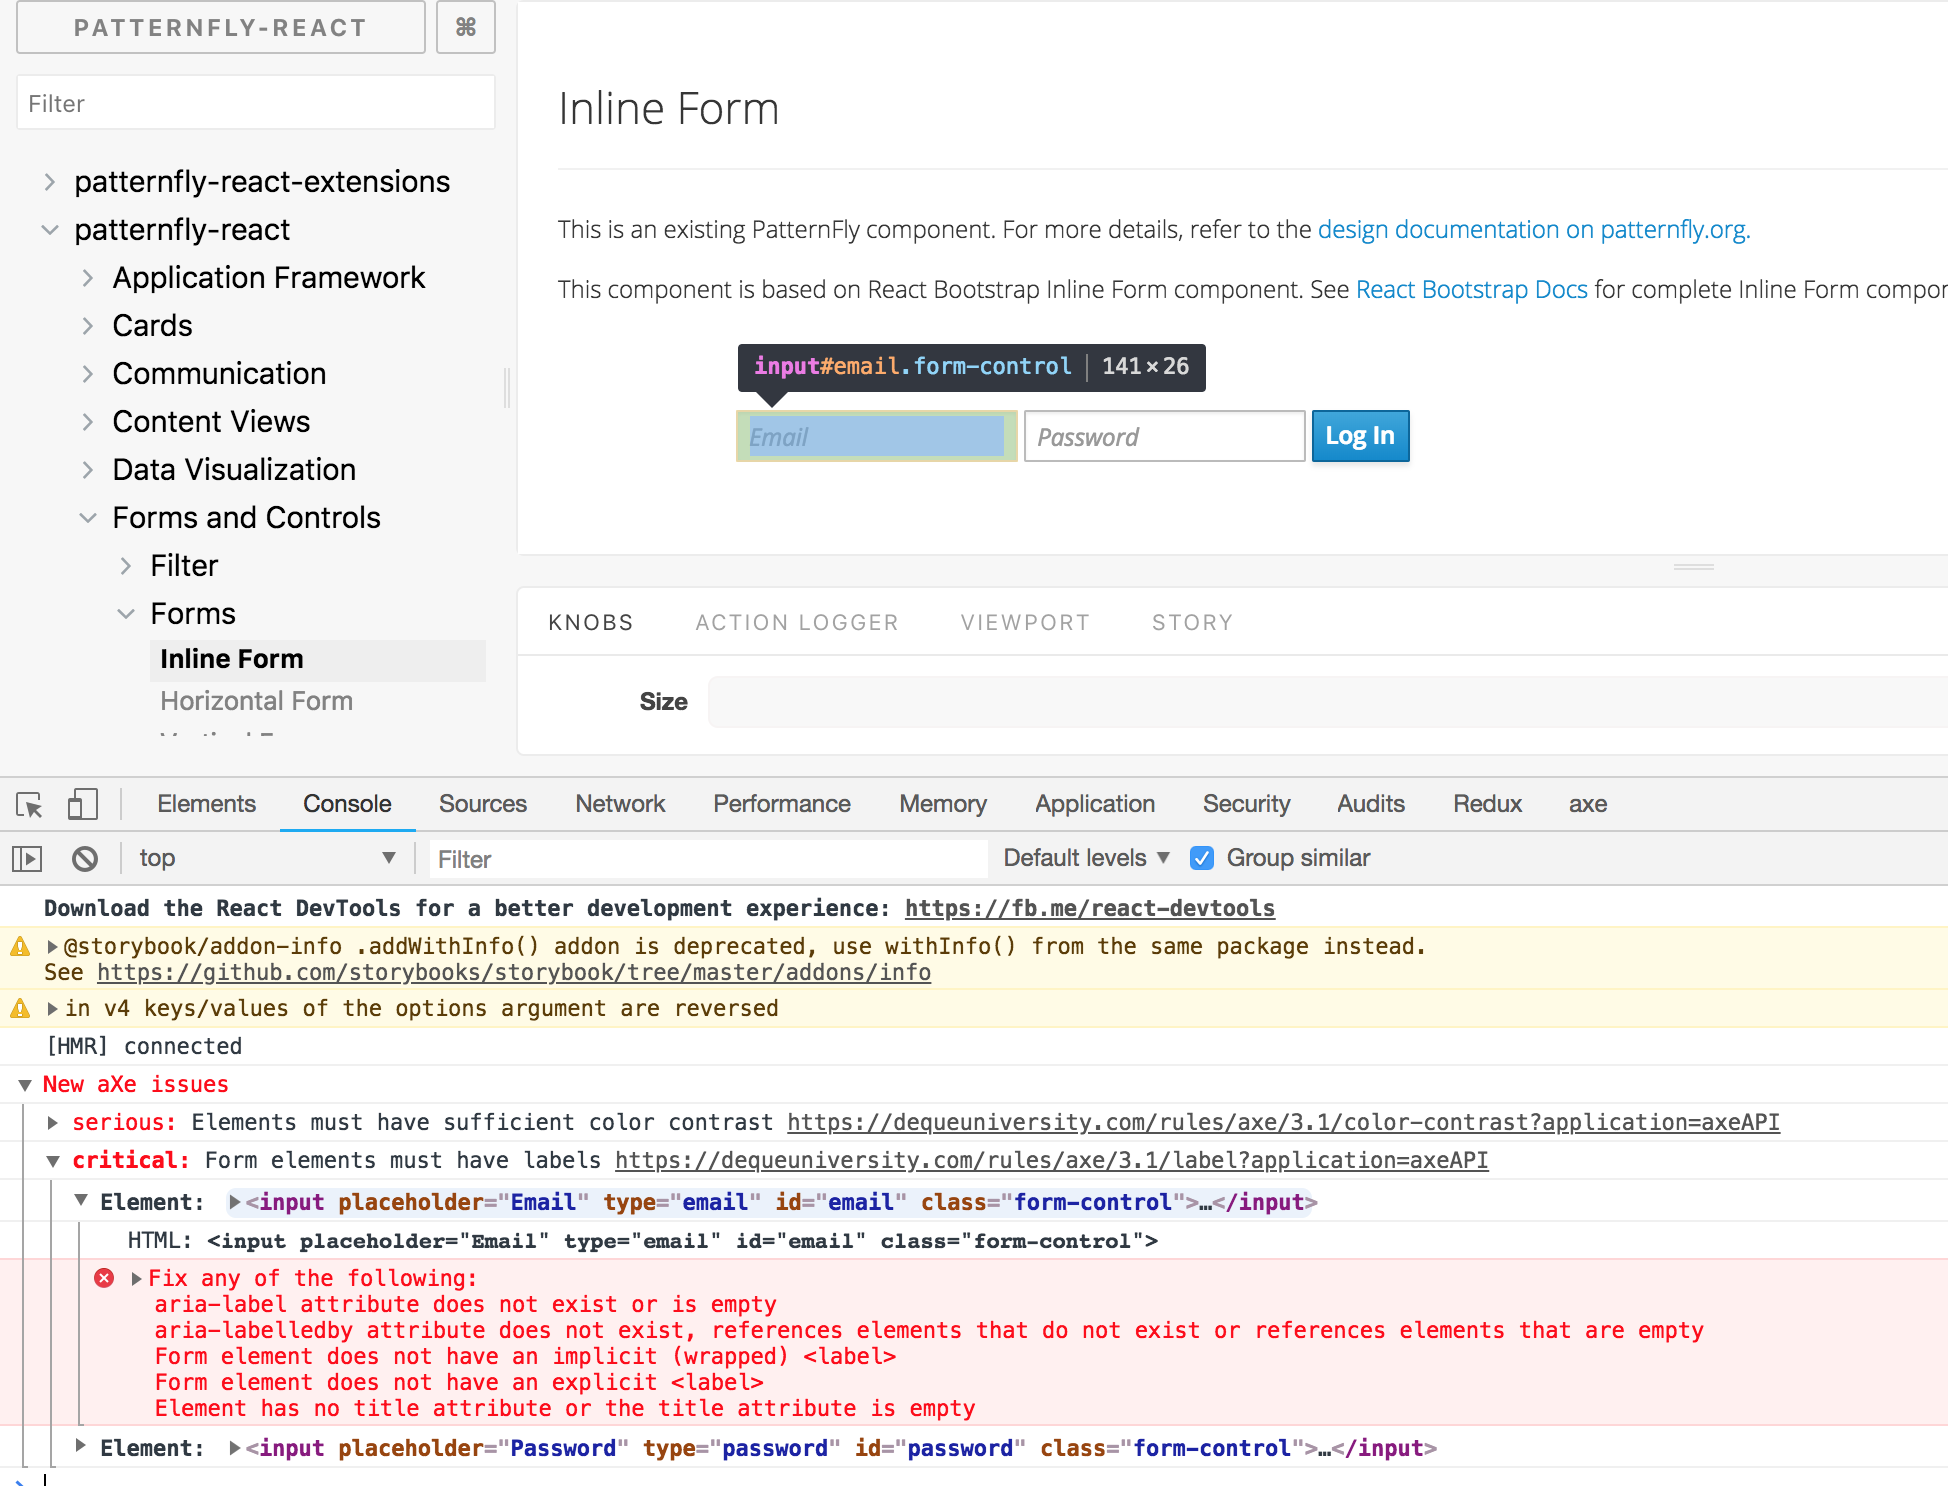Click the clear console icon

click(x=85, y=858)
